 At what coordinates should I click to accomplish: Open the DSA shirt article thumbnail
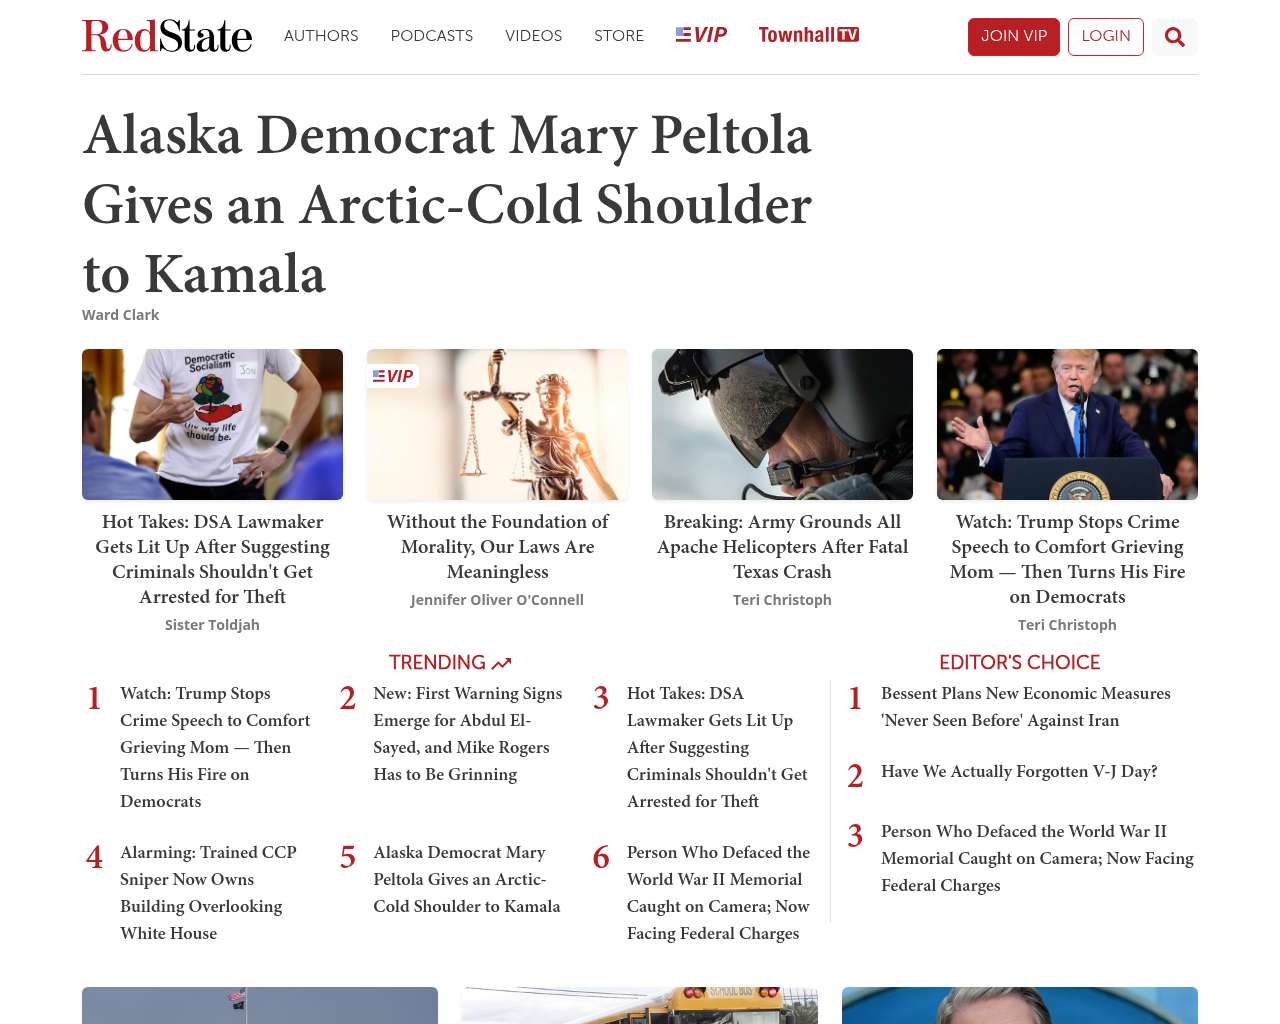(212, 424)
